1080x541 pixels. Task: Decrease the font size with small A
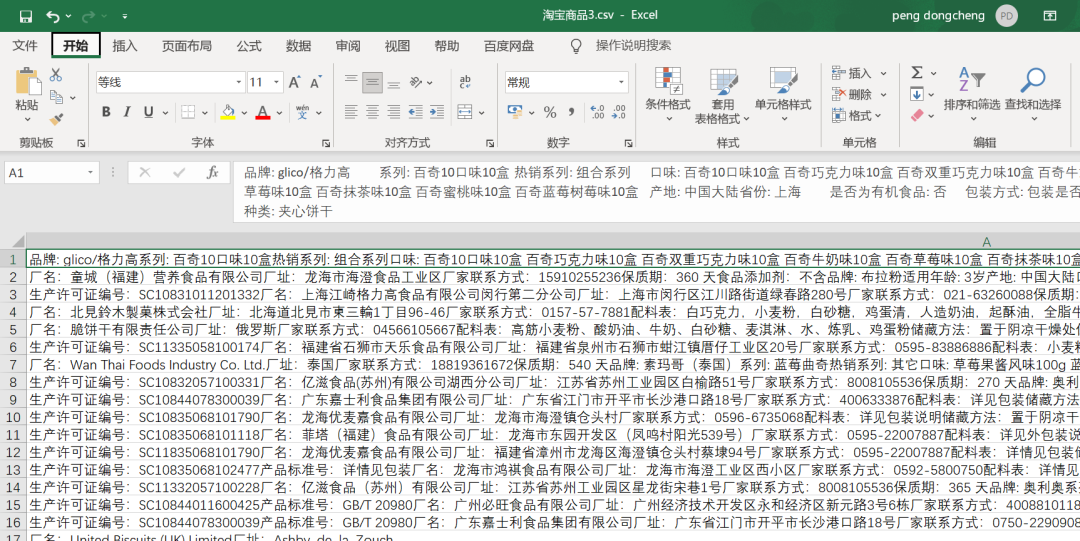315,83
